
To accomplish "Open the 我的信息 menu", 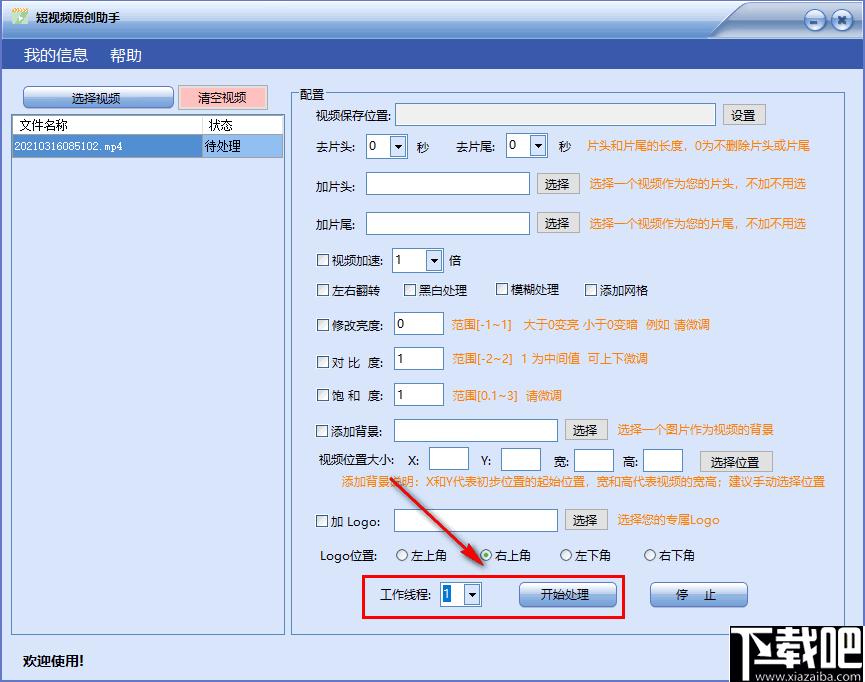I will pos(56,55).
